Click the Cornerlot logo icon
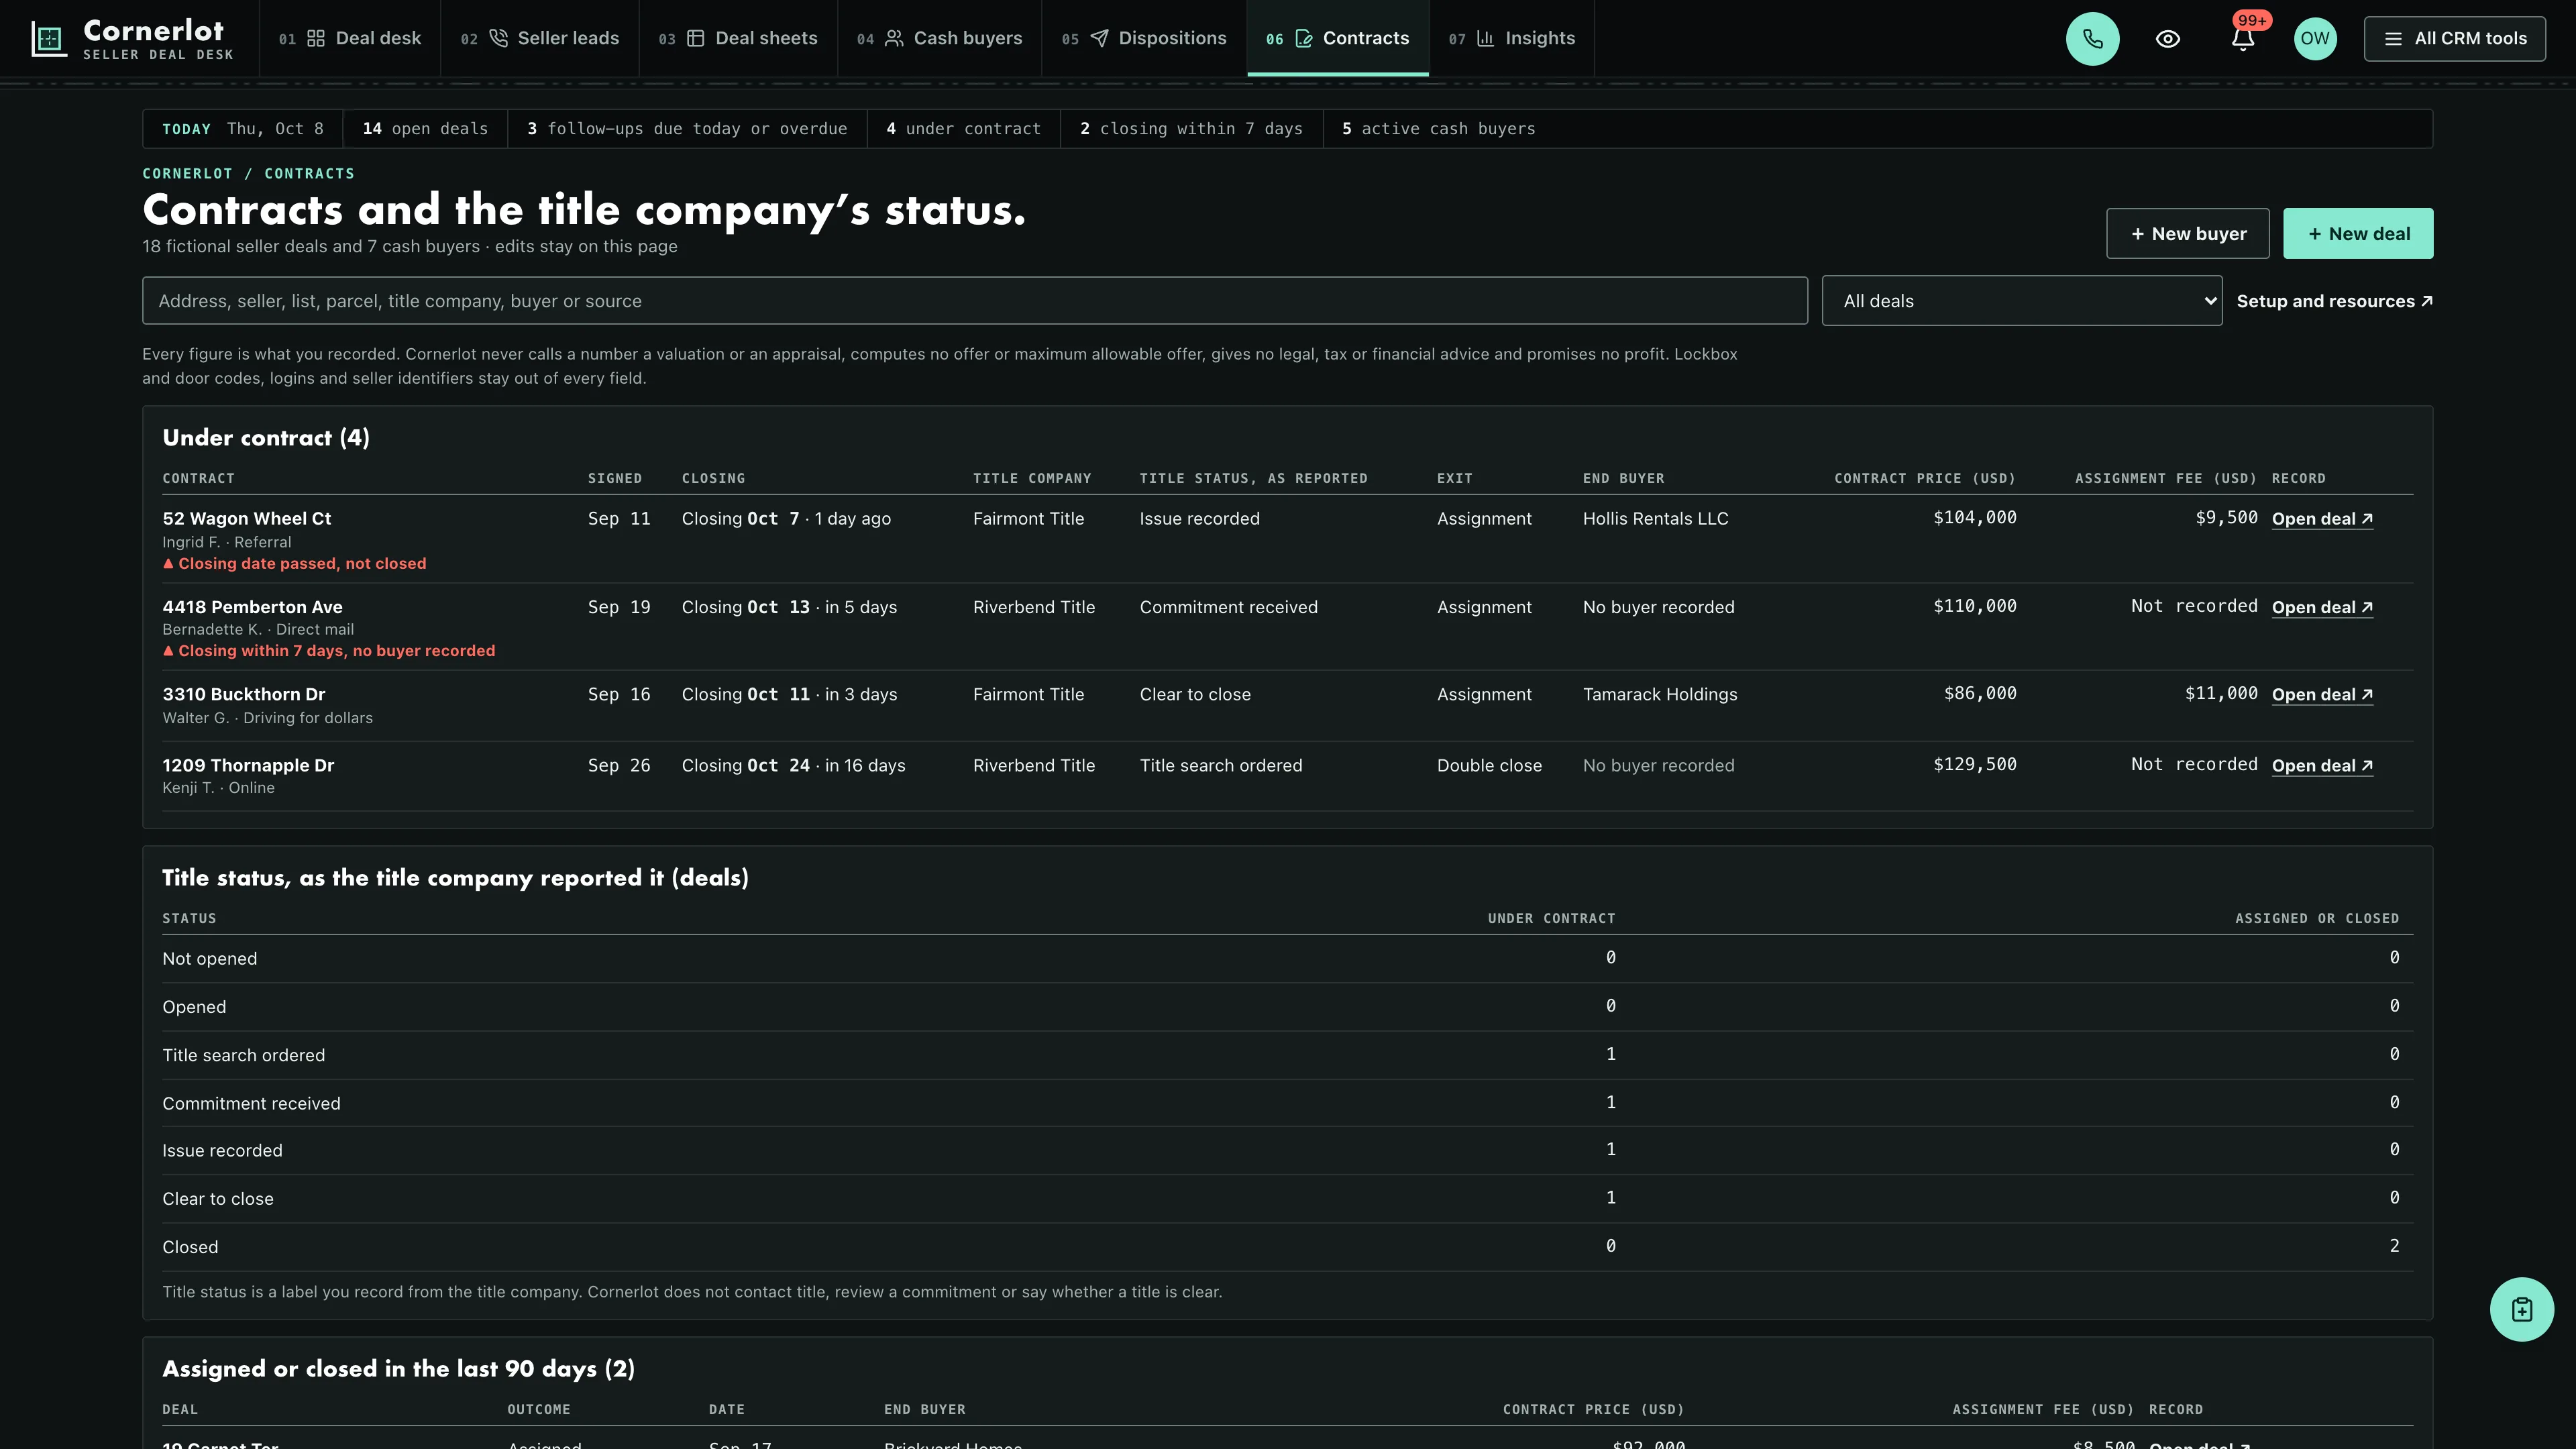The width and height of the screenshot is (2576, 1449). [x=49, y=39]
